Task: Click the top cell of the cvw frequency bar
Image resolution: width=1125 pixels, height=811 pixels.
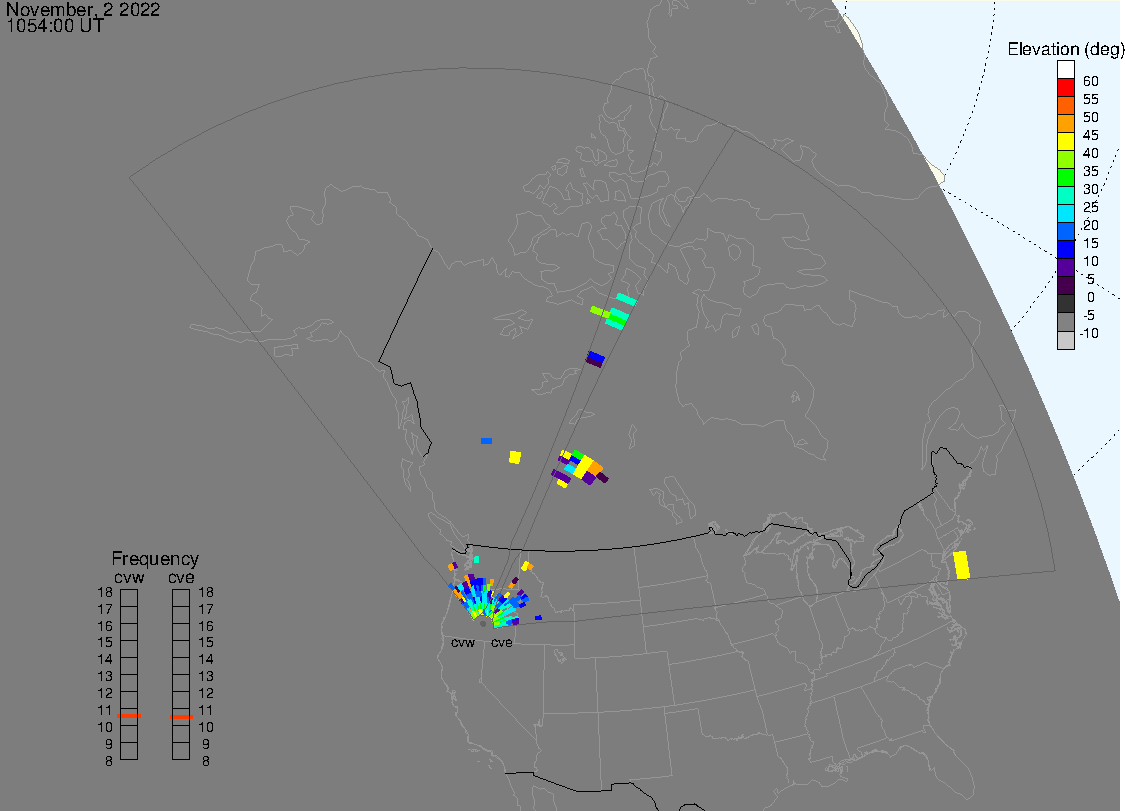Action: (129, 598)
